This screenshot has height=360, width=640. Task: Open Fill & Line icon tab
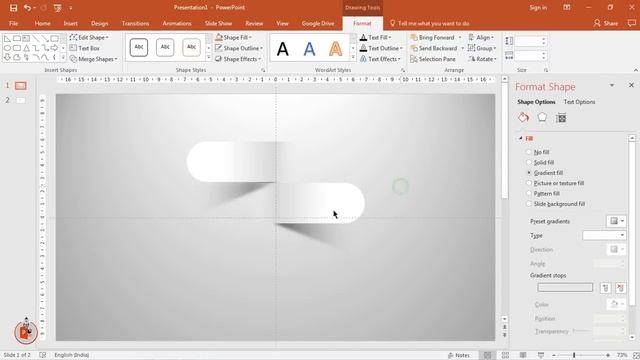(523, 118)
